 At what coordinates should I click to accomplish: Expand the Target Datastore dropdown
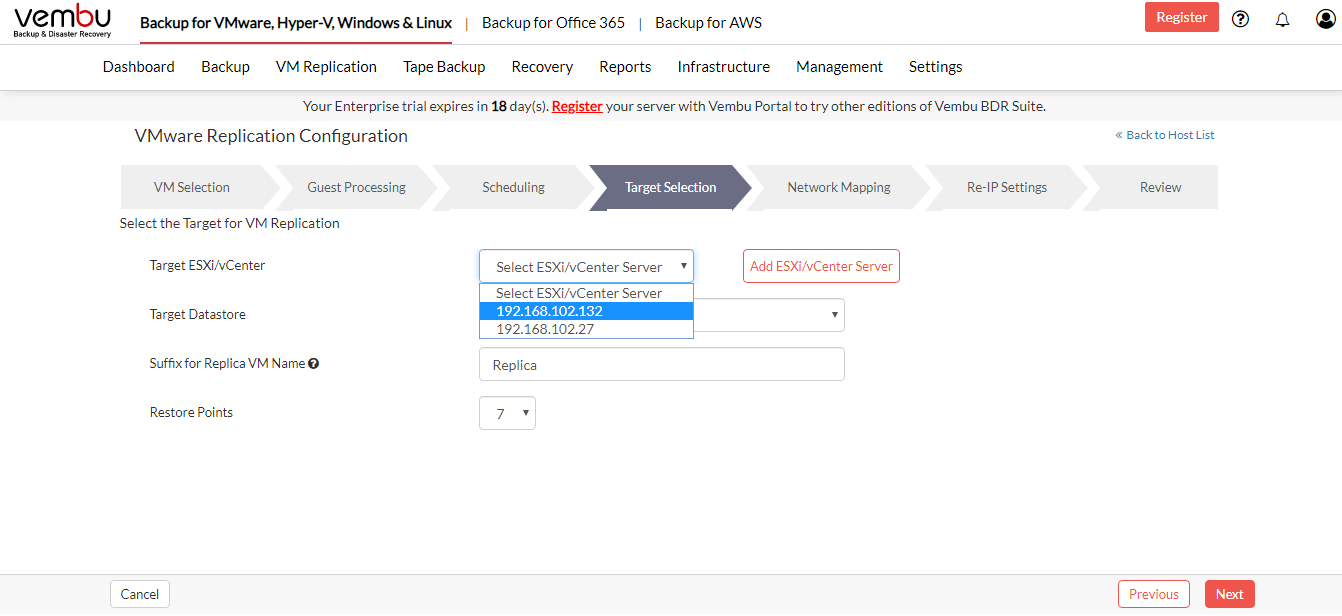pos(768,315)
